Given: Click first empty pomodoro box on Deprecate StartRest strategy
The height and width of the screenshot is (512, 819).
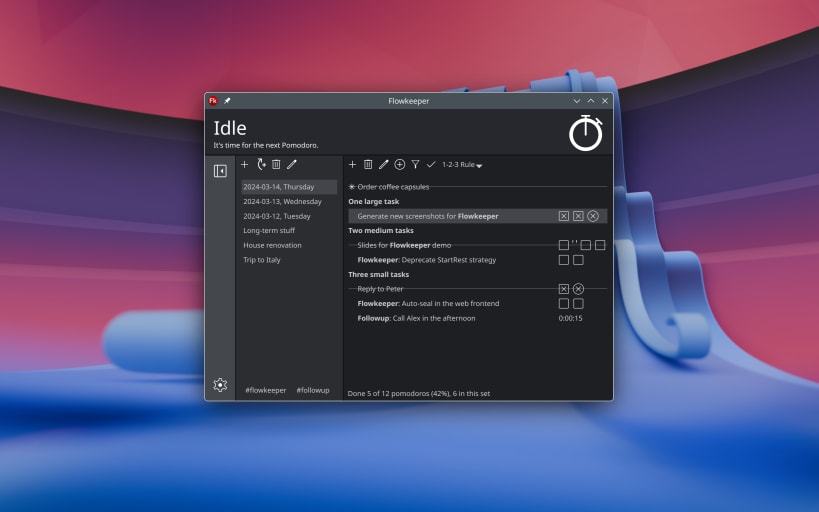Looking at the screenshot, I should (564, 260).
